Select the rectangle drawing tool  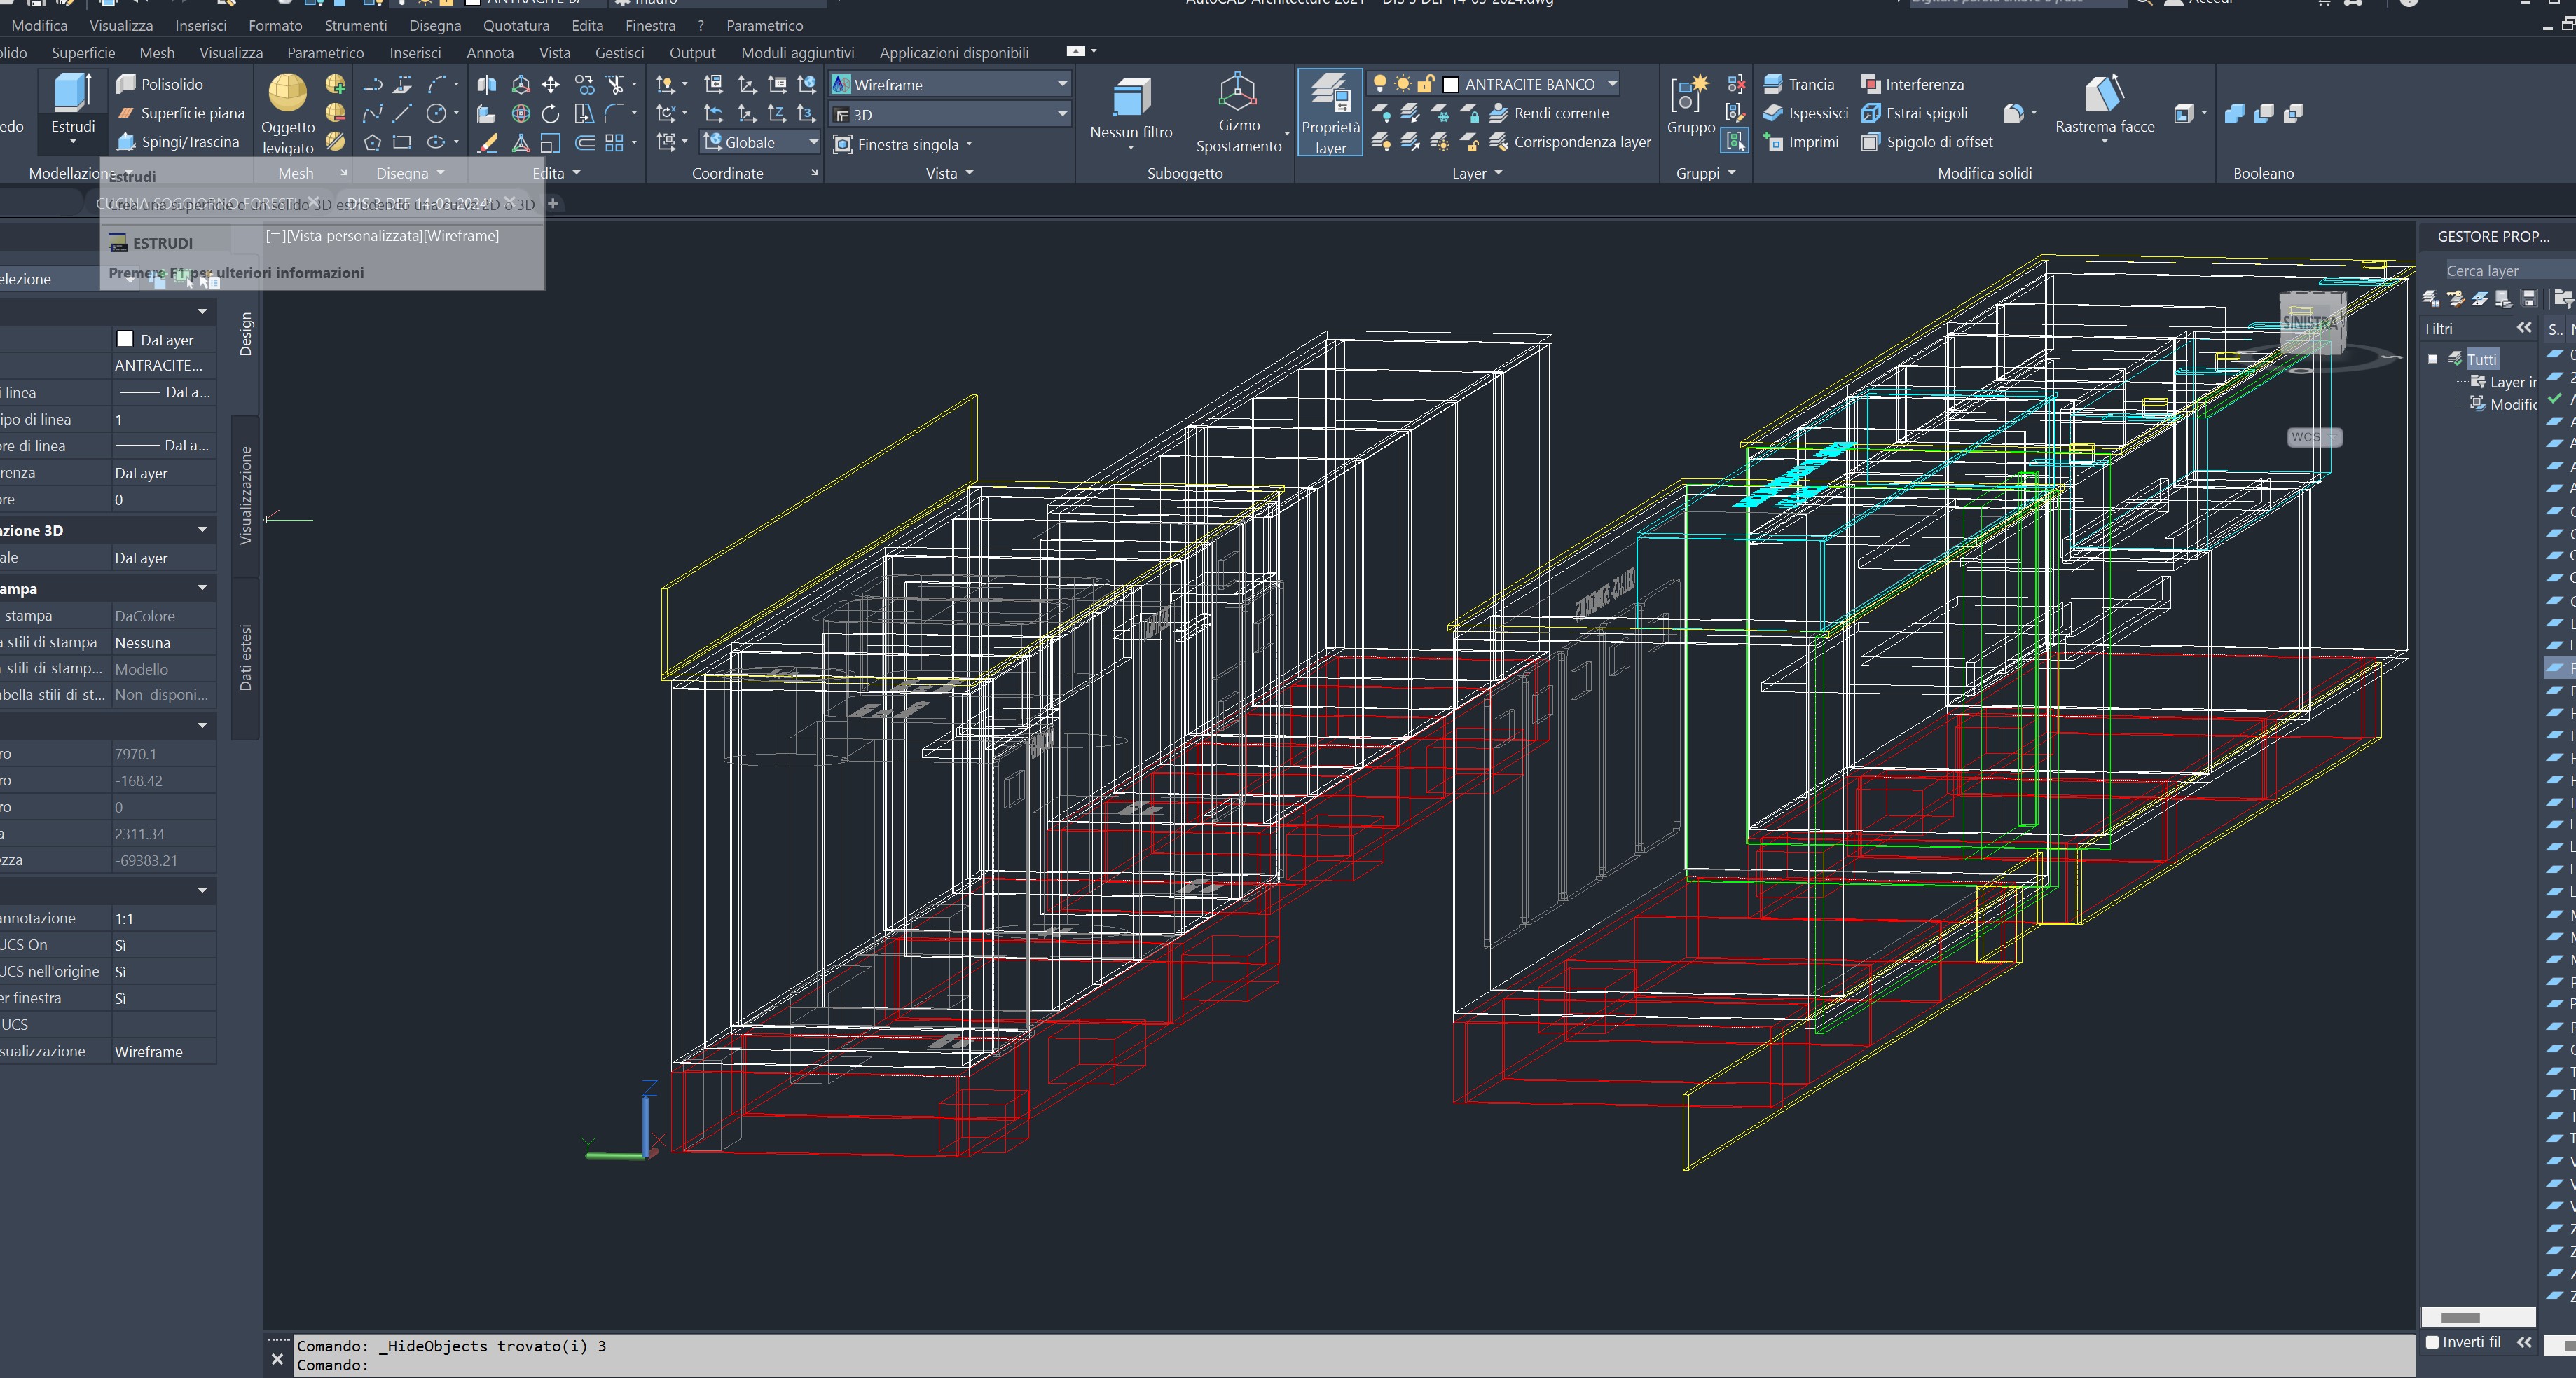pyautogui.click(x=403, y=143)
